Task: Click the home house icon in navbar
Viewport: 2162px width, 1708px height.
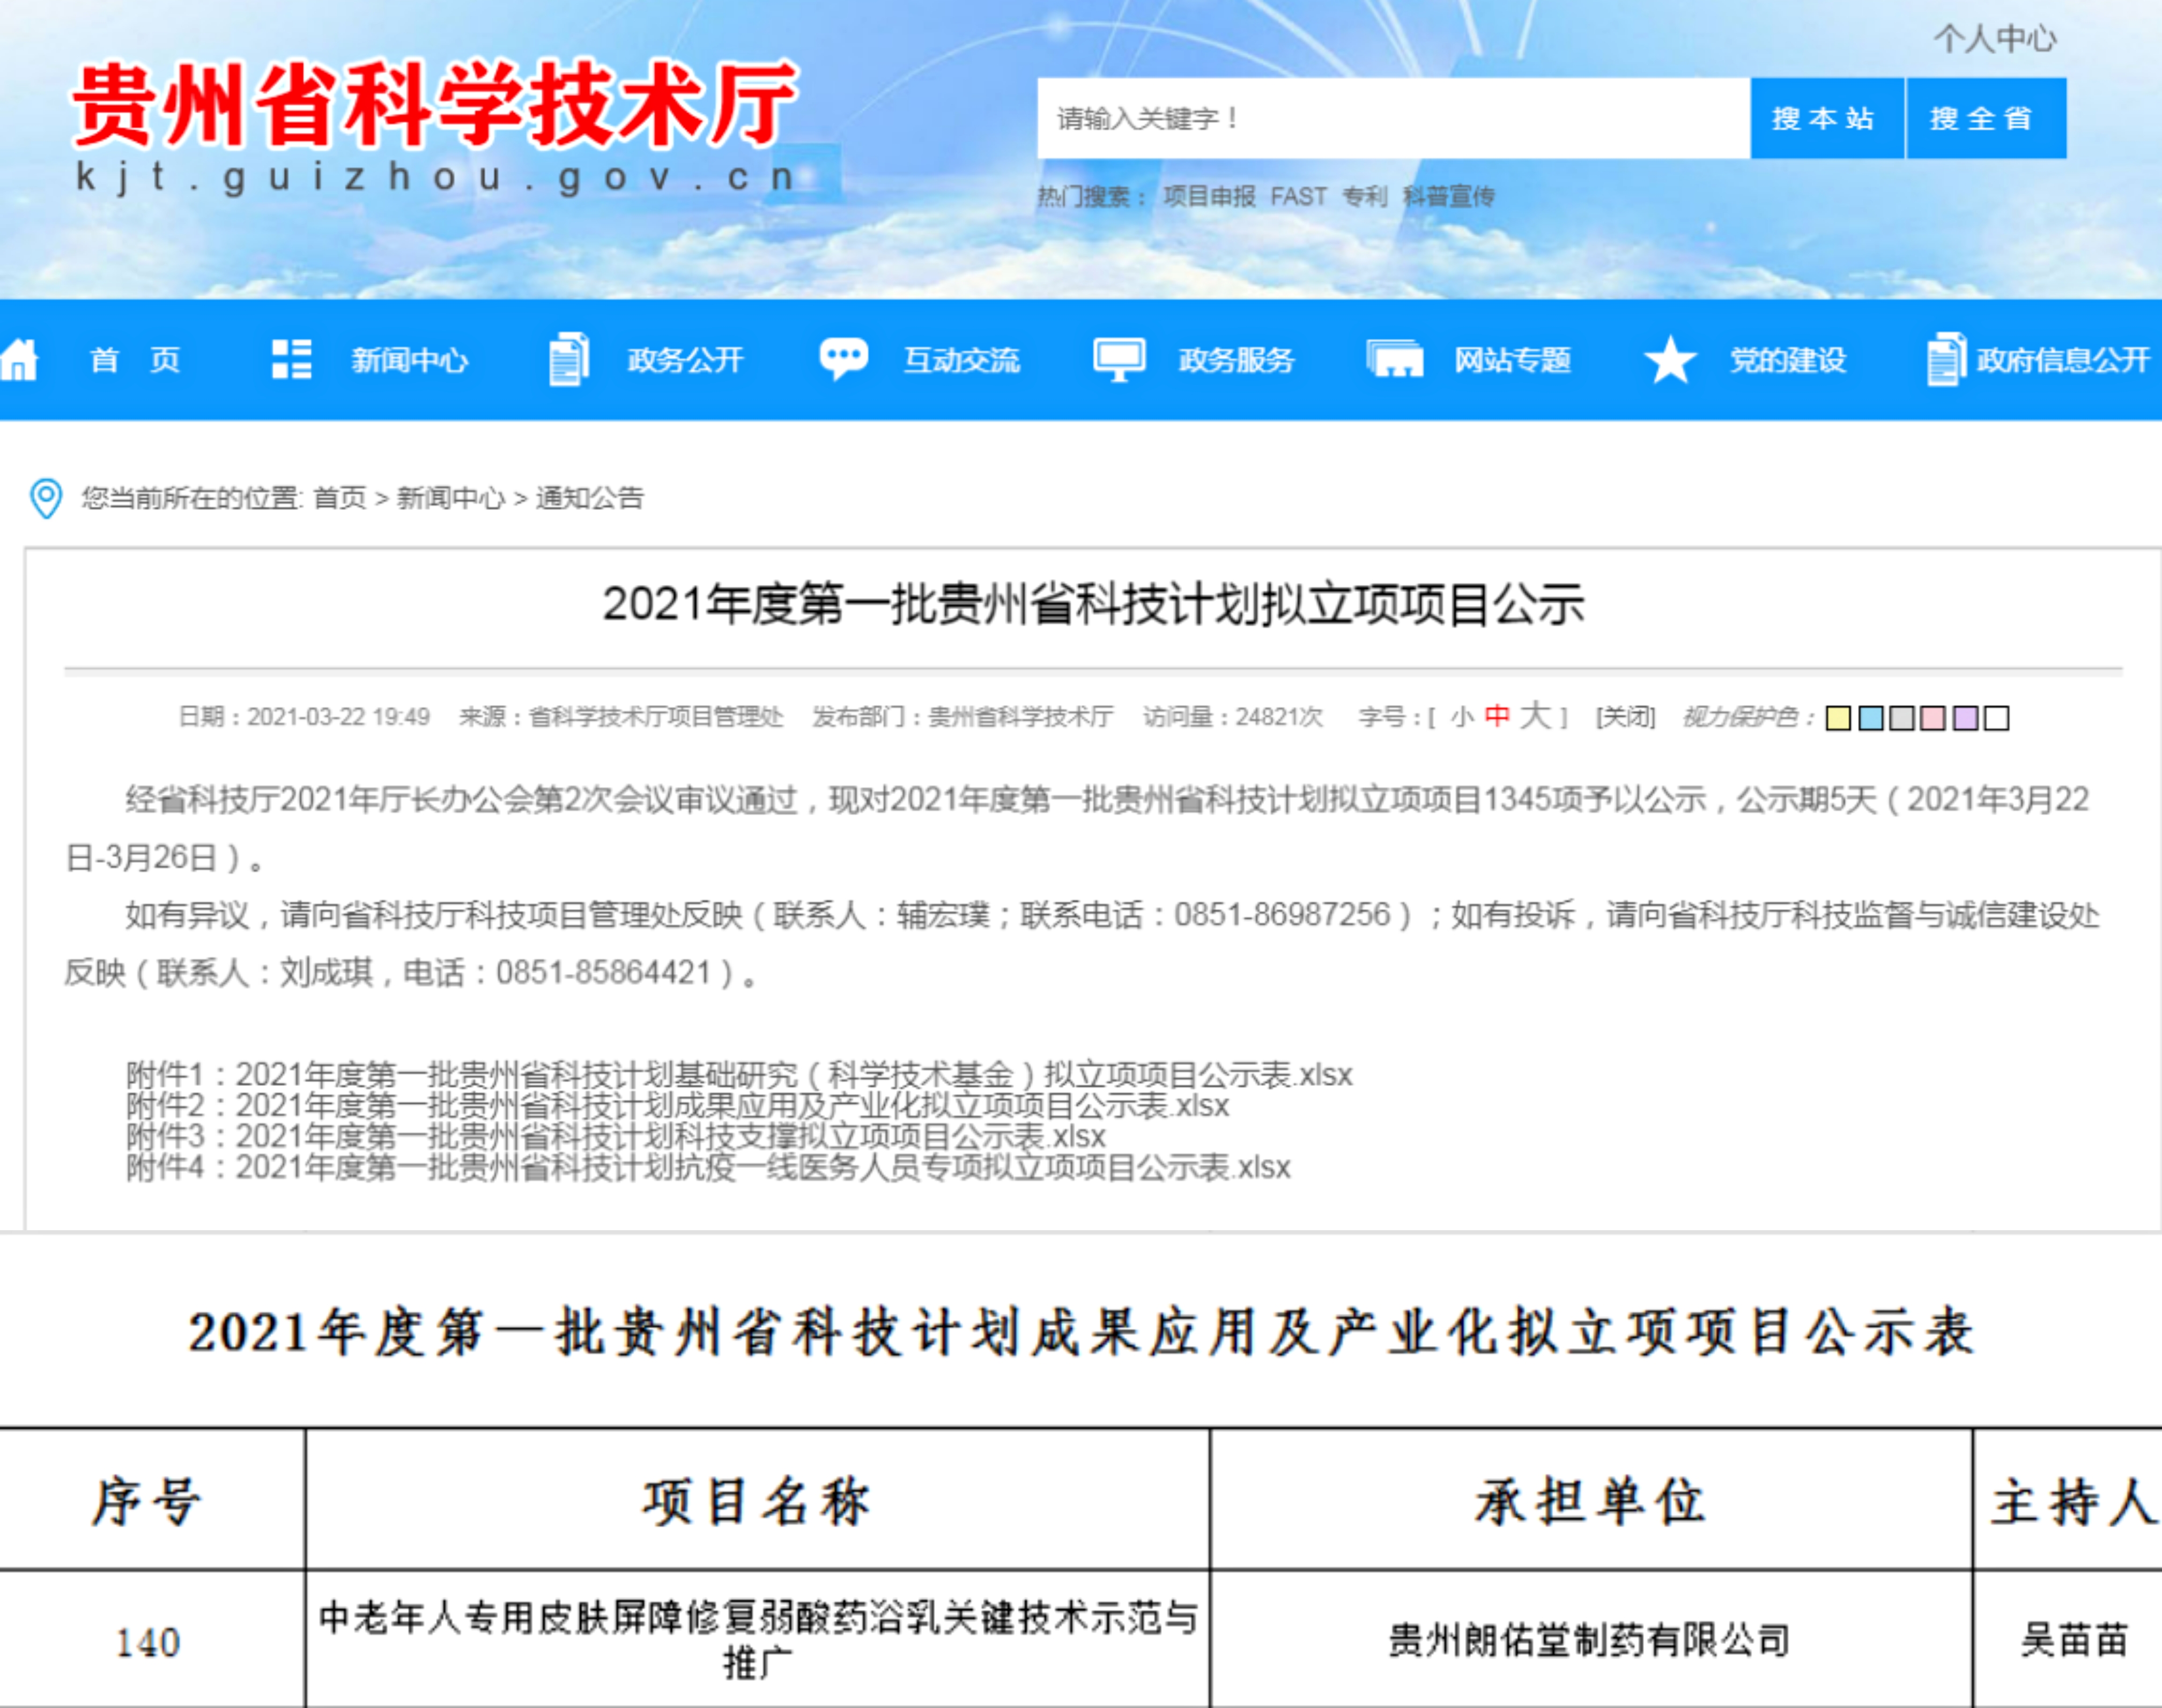Action: pos(20,360)
